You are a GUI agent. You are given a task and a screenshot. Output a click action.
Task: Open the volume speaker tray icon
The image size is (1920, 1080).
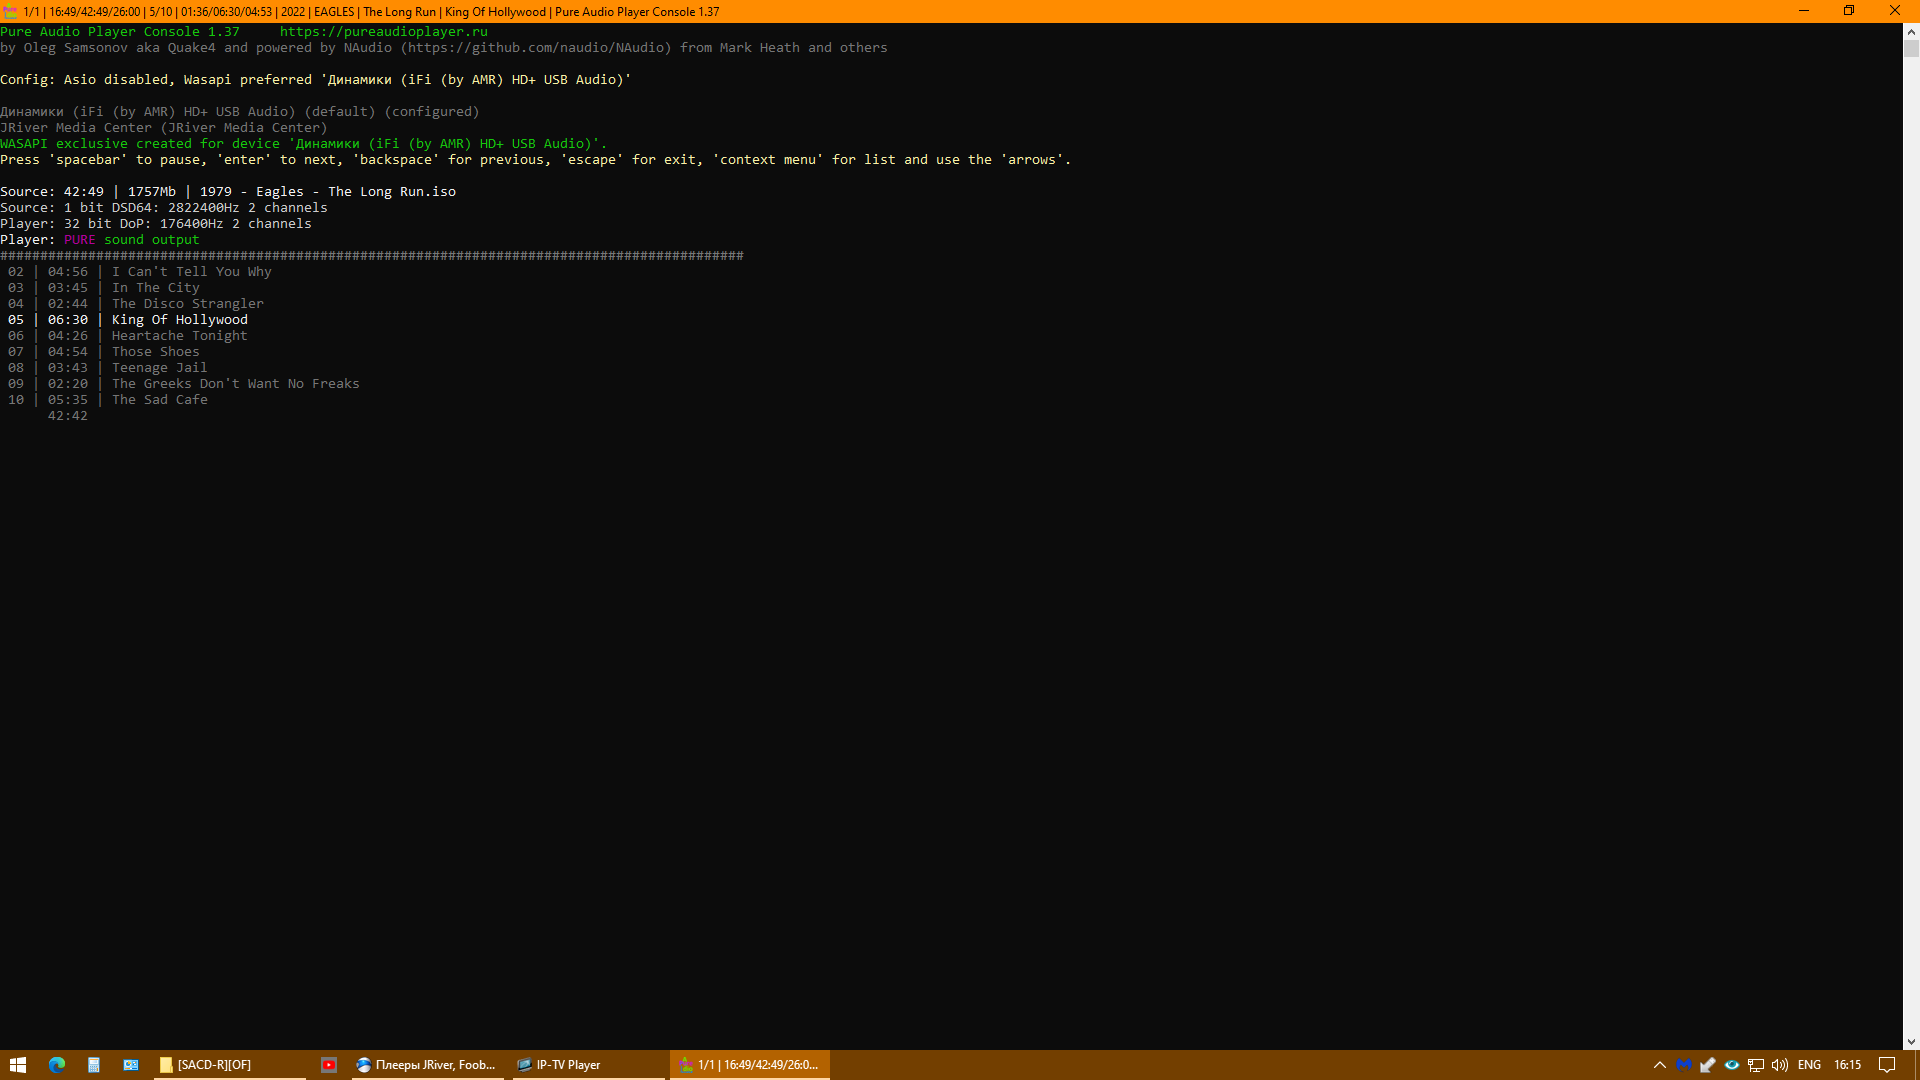(x=1780, y=1065)
